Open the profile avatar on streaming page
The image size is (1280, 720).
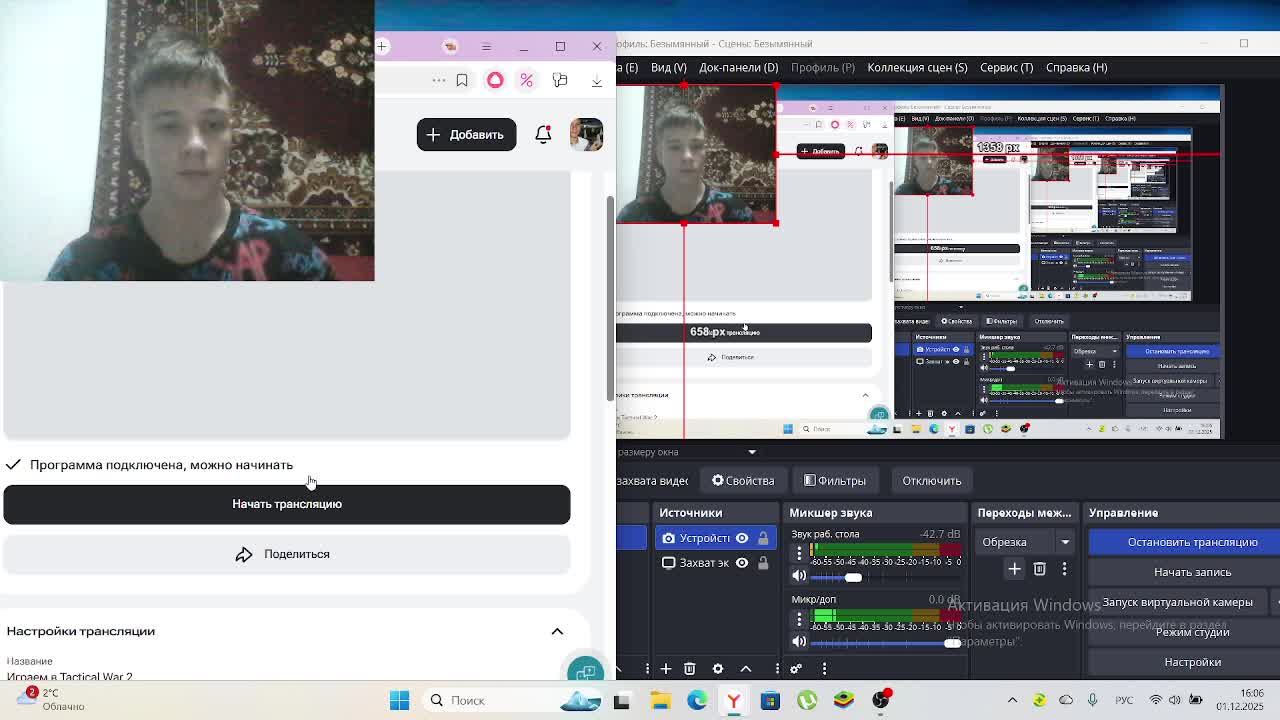tap(586, 134)
